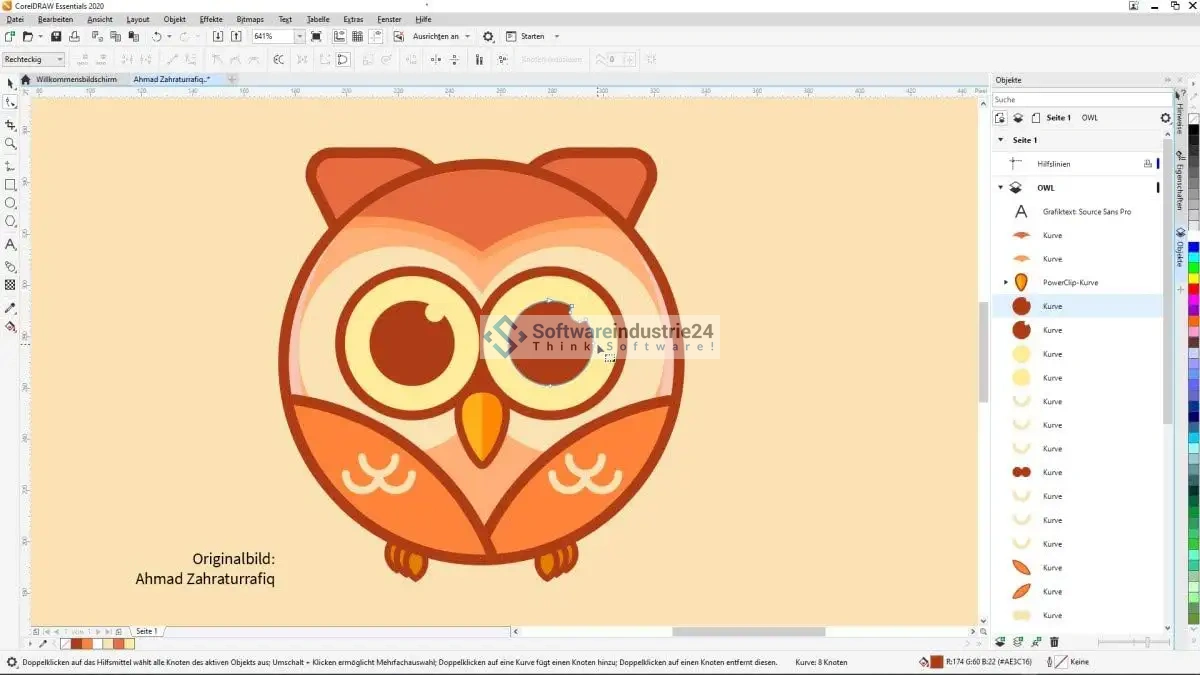Click the blue swatch in color palette
The height and width of the screenshot is (675, 1200).
(1193, 248)
